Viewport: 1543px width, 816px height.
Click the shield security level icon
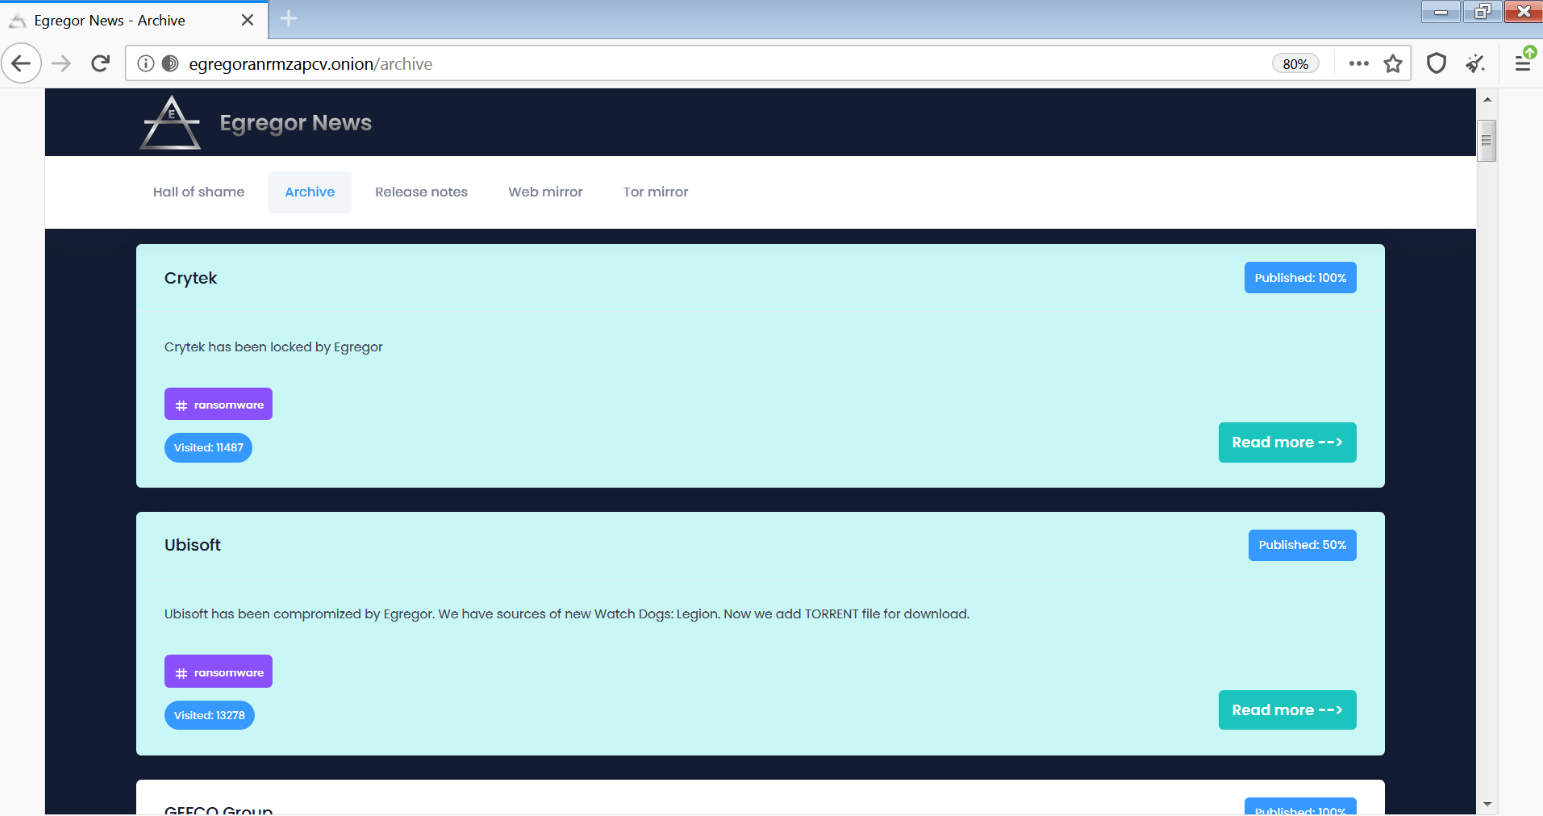1436,64
